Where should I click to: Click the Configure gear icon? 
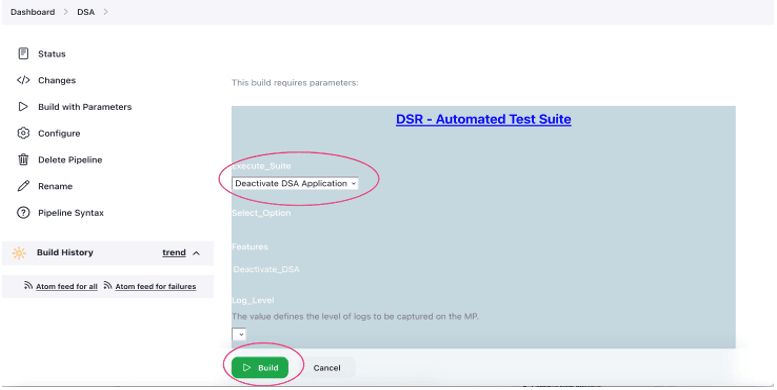(23, 133)
